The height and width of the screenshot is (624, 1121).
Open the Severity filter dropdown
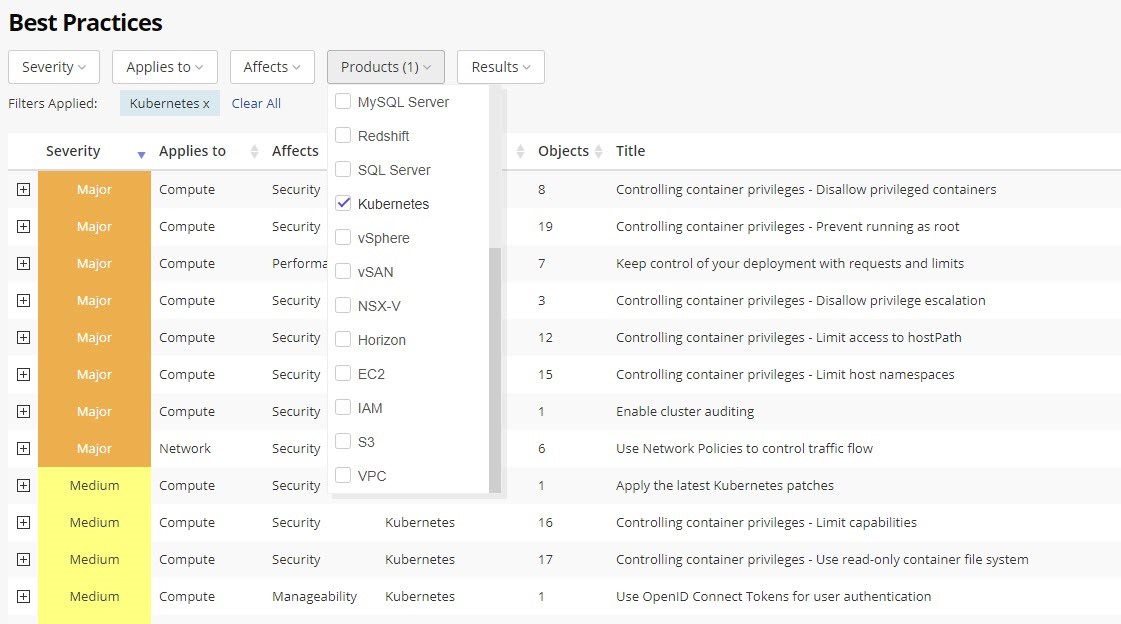(54, 67)
